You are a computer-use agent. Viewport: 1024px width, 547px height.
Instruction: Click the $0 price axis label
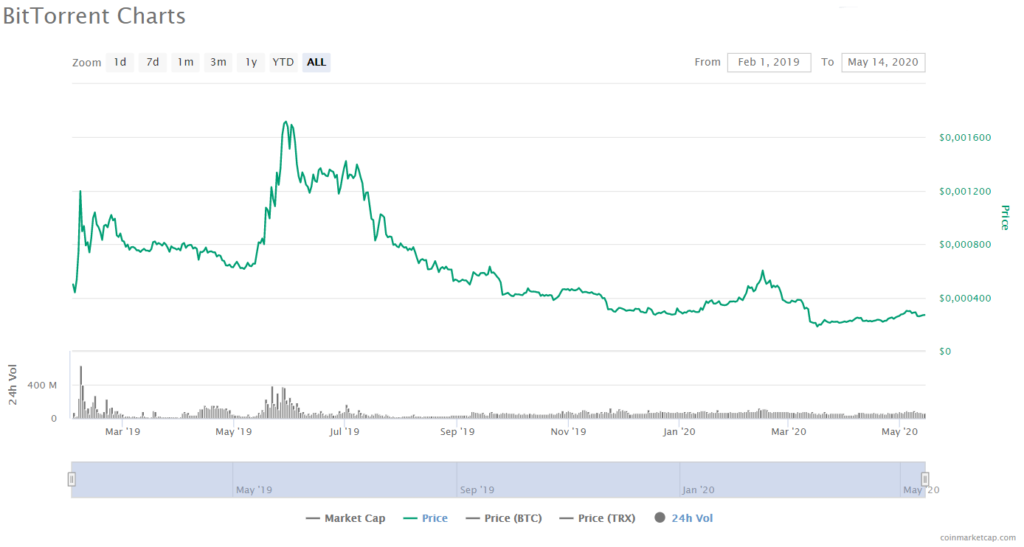click(x=945, y=352)
